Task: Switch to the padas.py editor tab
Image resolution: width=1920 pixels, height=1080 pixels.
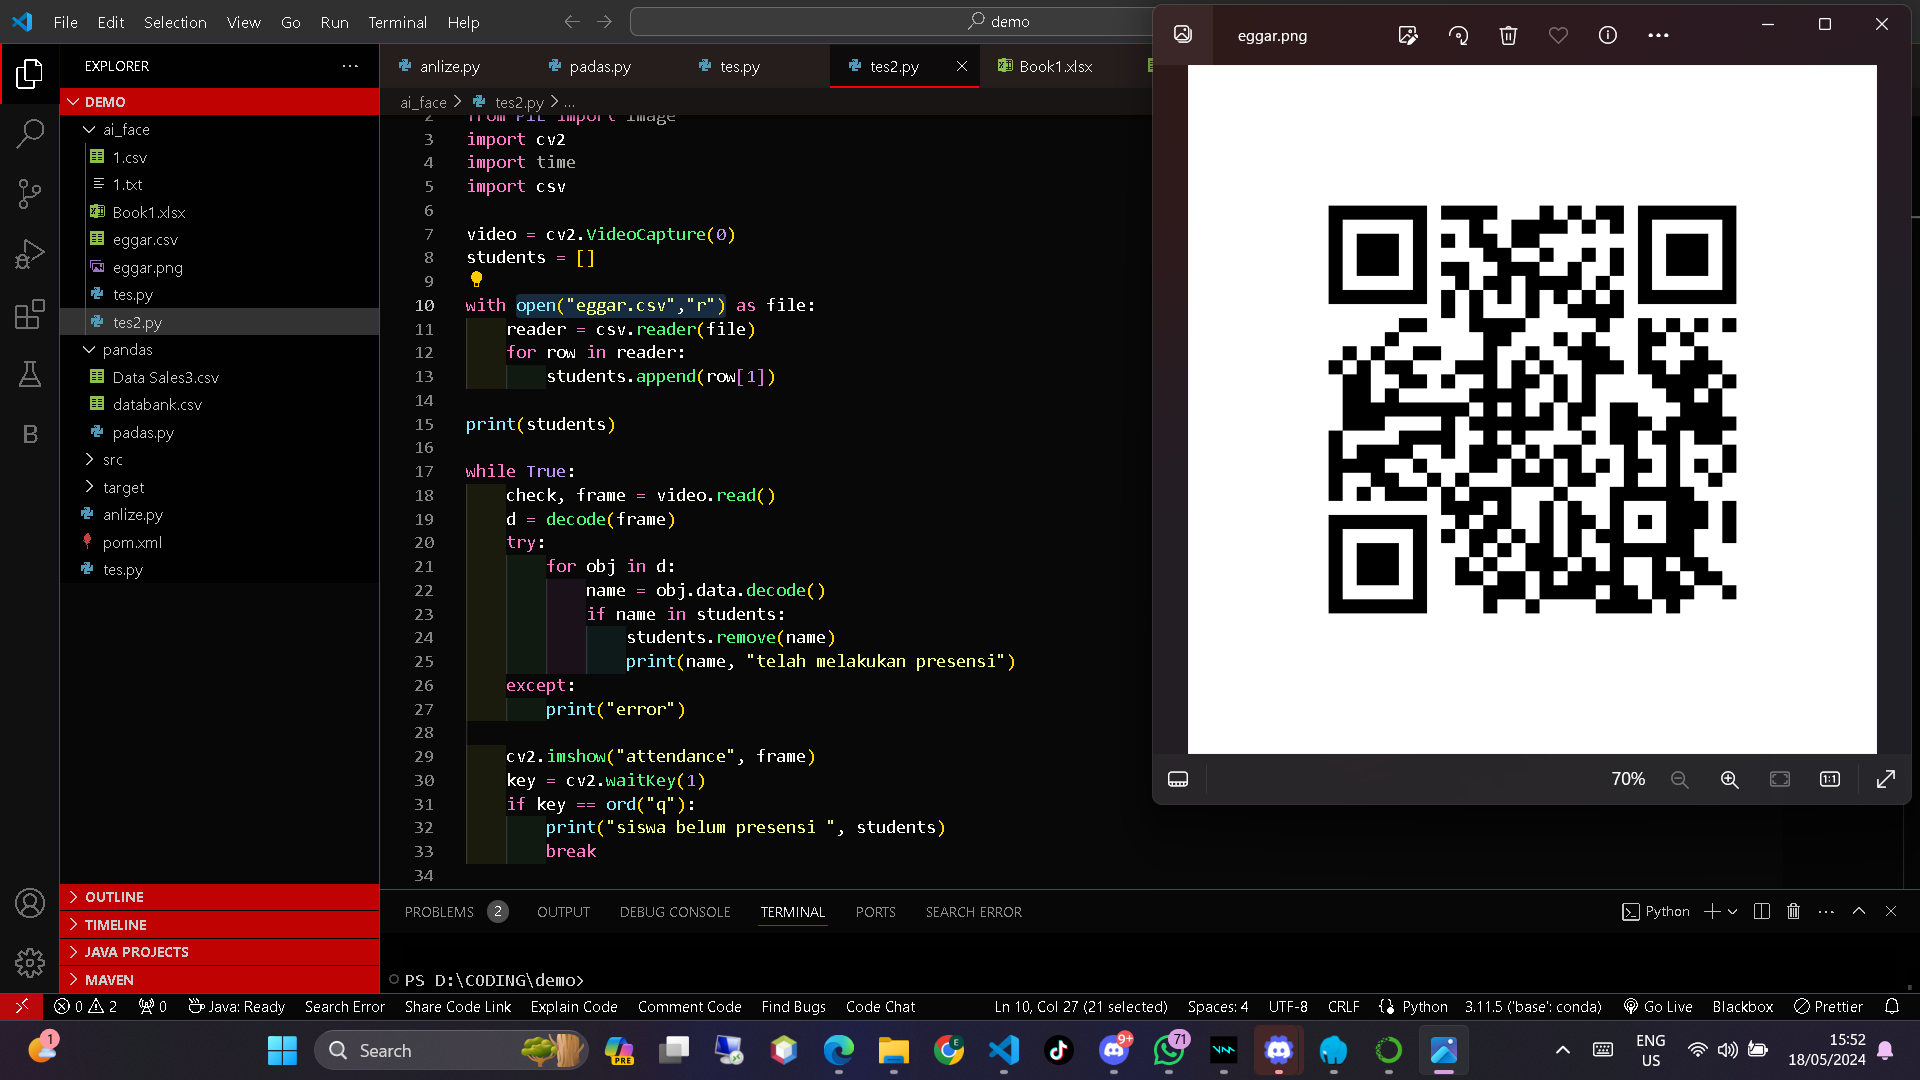Action: click(600, 66)
